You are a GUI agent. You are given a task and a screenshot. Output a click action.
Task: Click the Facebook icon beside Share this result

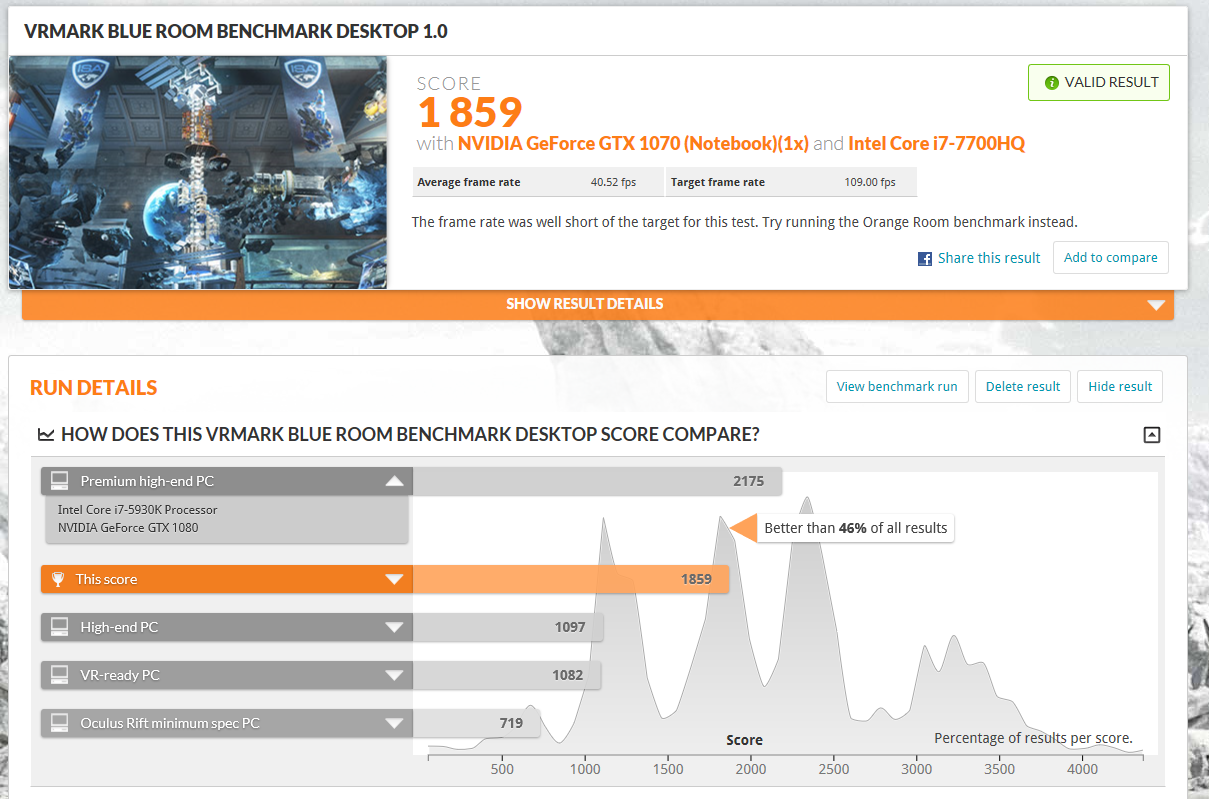click(x=925, y=259)
